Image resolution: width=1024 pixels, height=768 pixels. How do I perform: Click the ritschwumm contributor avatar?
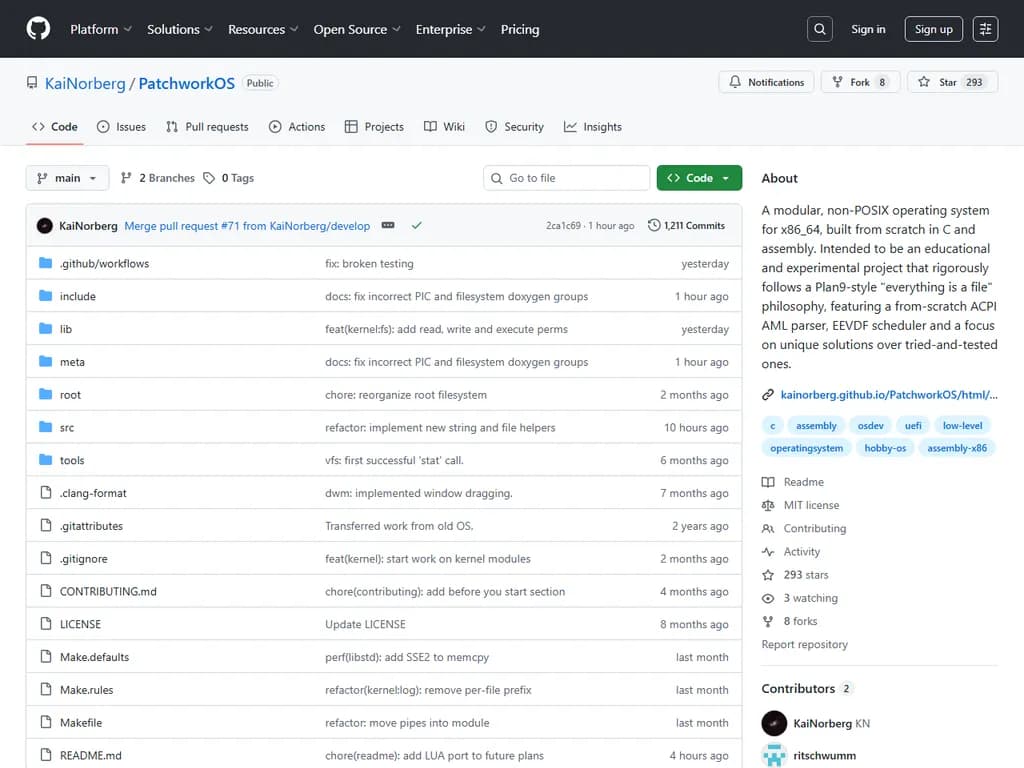point(774,755)
